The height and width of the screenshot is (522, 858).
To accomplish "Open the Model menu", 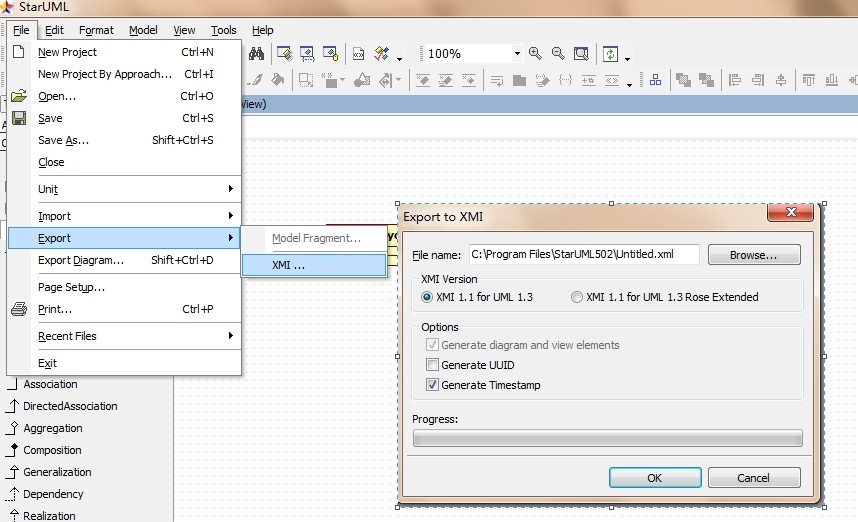I will coord(143,30).
